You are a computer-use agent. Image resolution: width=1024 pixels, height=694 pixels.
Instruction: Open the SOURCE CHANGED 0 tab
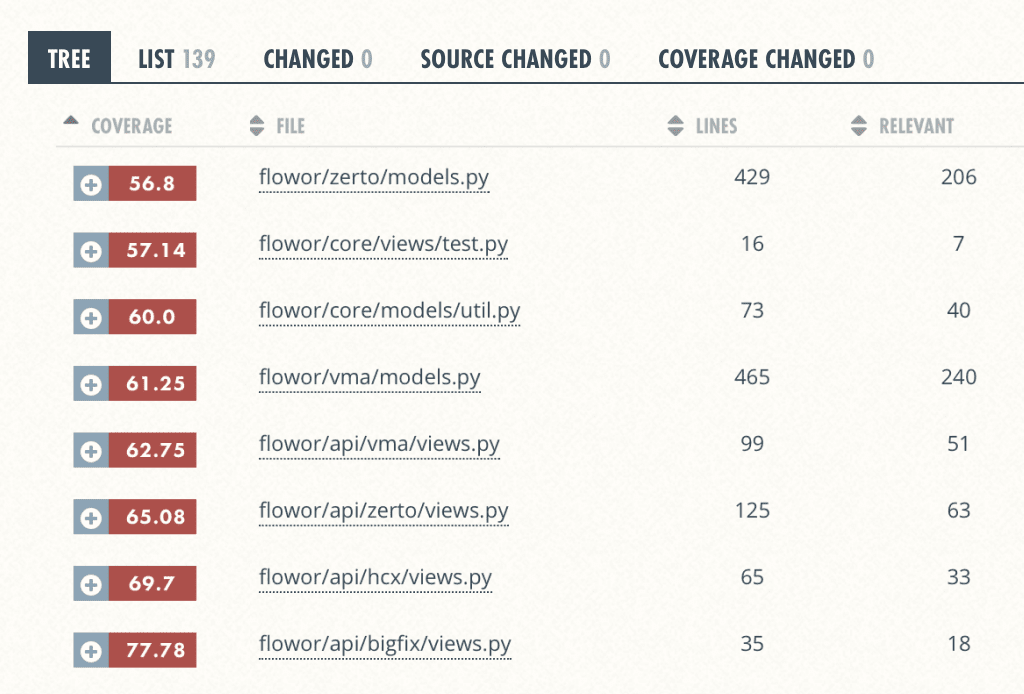click(x=515, y=59)
